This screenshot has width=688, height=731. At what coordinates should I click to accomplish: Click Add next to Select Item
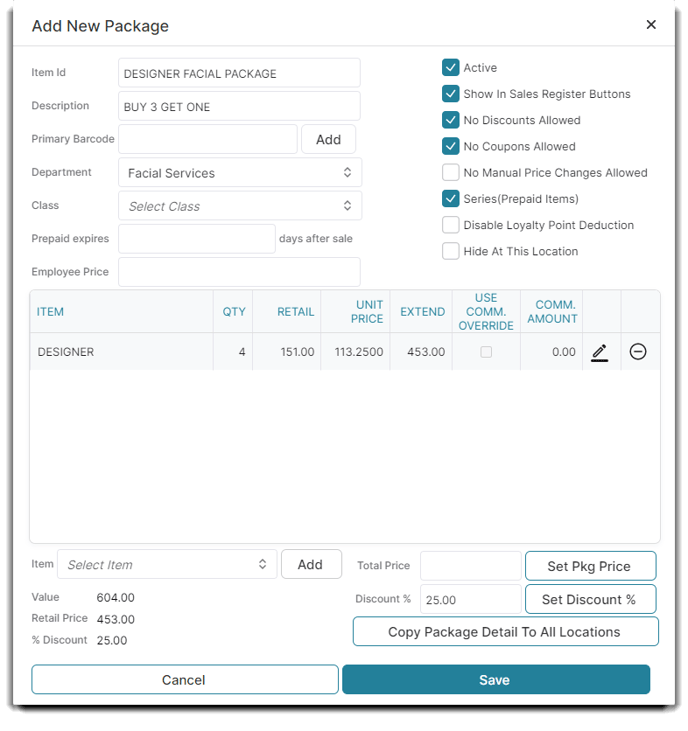(x=311, y=564)
